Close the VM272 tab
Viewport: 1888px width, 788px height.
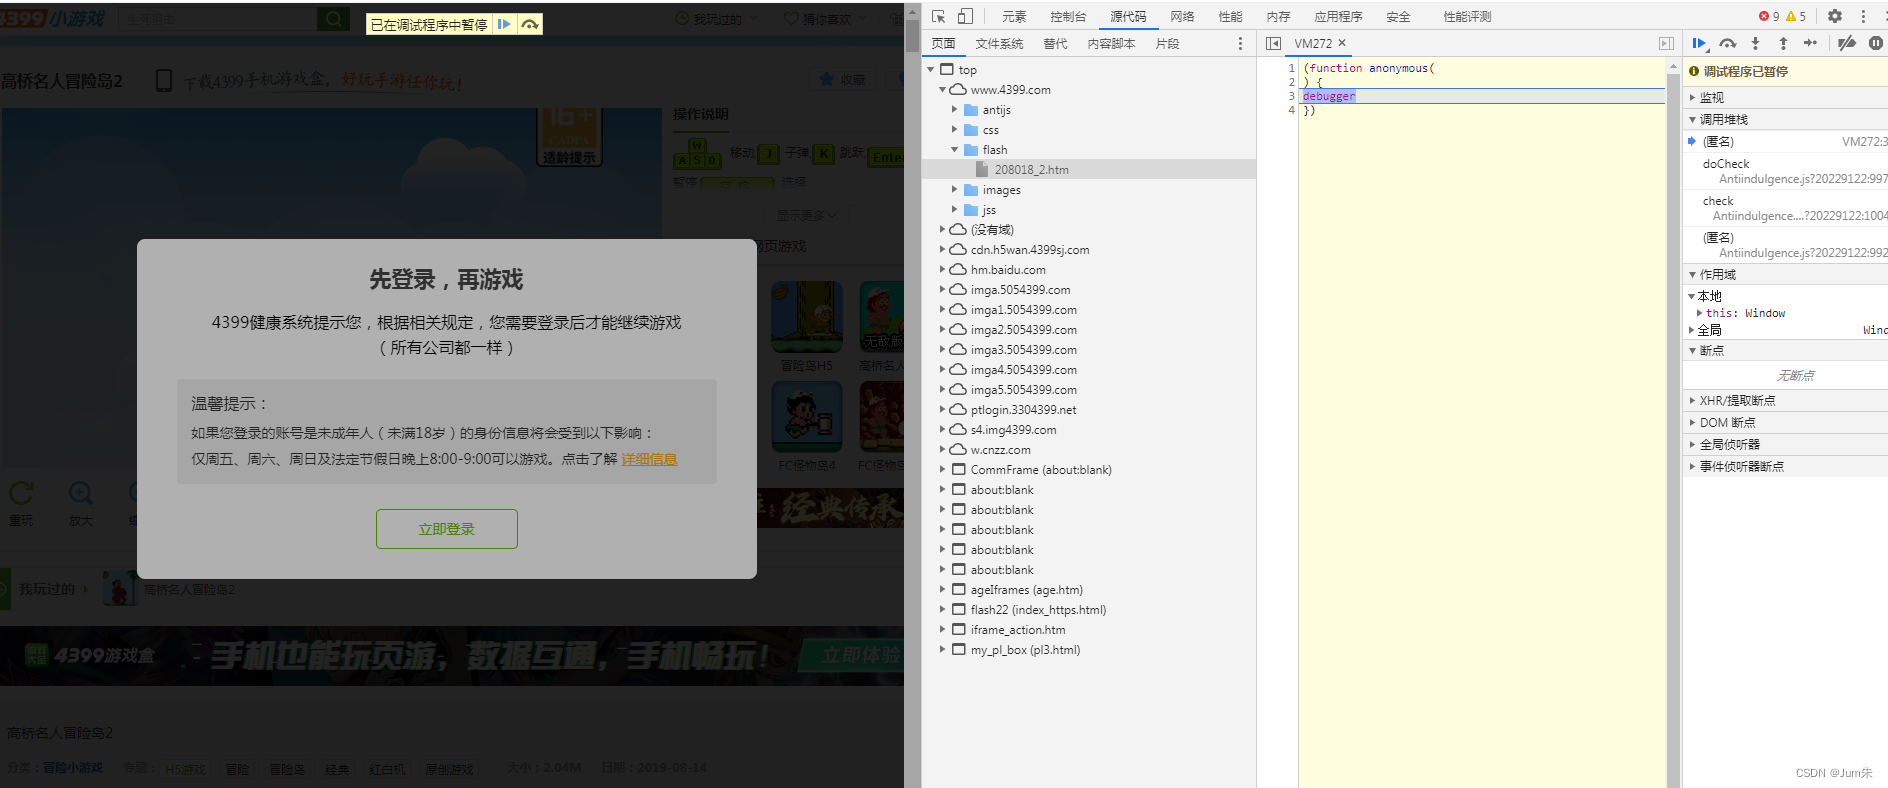point(1342,43)
